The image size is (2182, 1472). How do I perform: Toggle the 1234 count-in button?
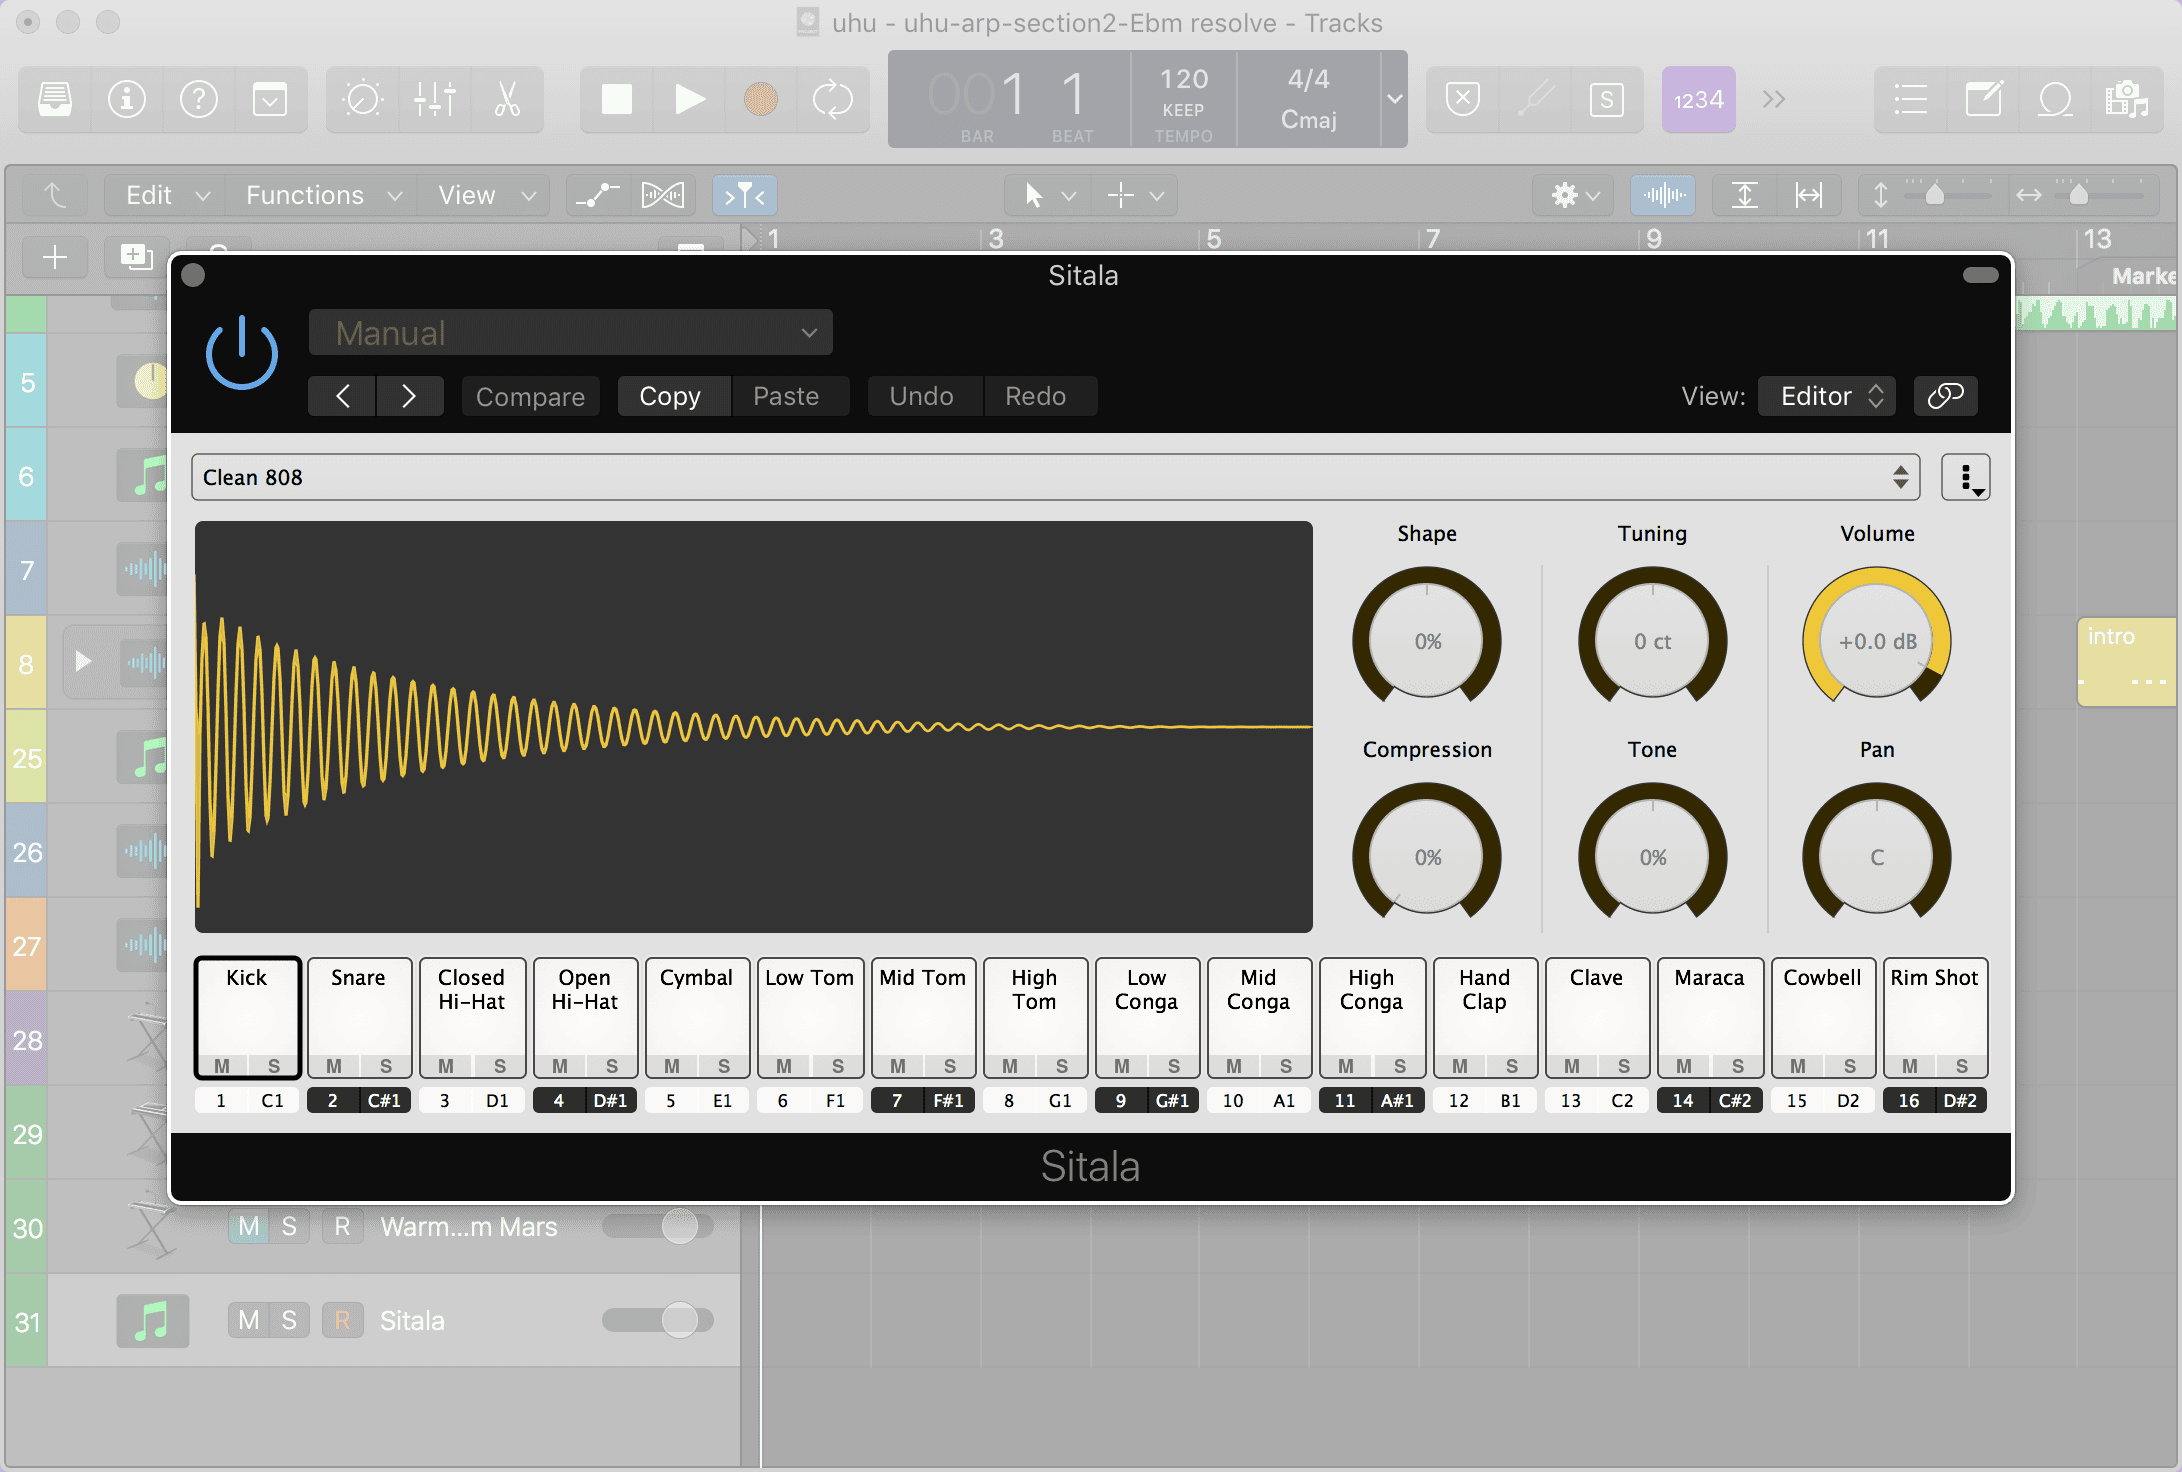(x=1699, y=99)
